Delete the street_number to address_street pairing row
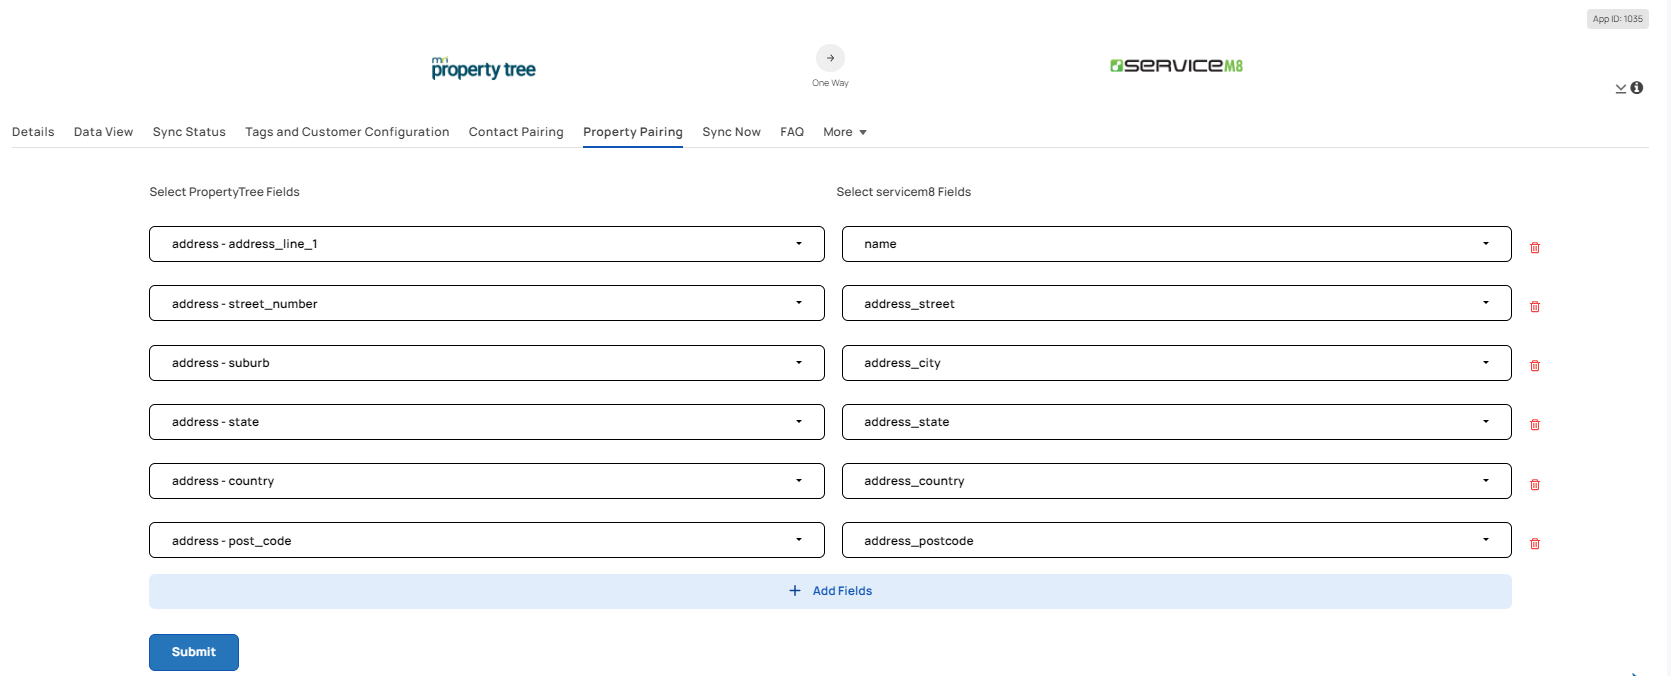1671x676 pixels. pyautogui.click(x=1535, y=306)
